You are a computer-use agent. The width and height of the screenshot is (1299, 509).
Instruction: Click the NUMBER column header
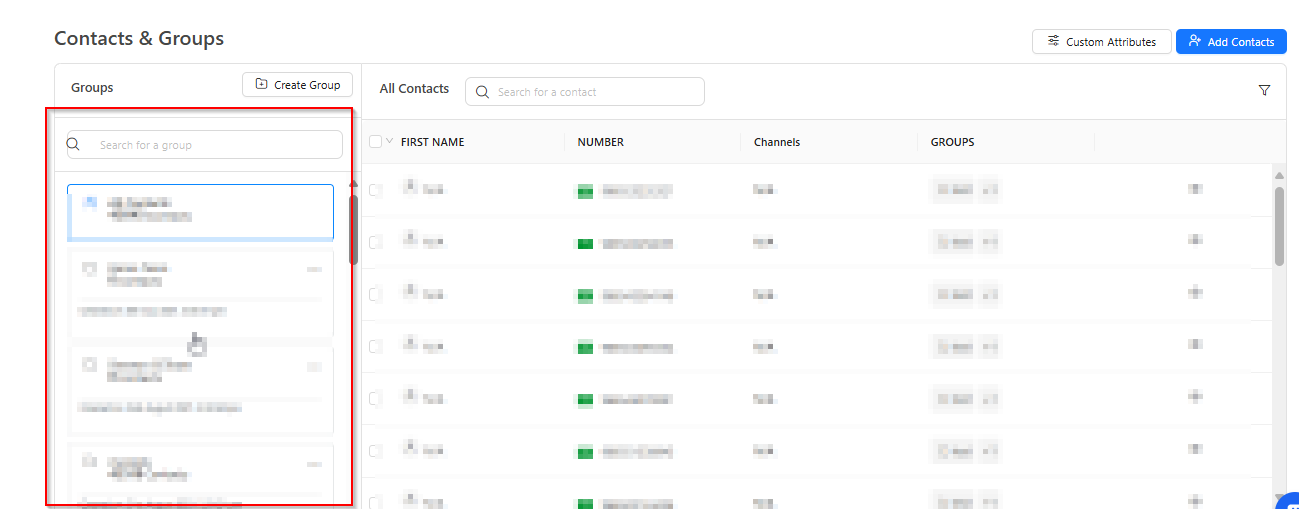pyautogui.click(x=600, y=142)
